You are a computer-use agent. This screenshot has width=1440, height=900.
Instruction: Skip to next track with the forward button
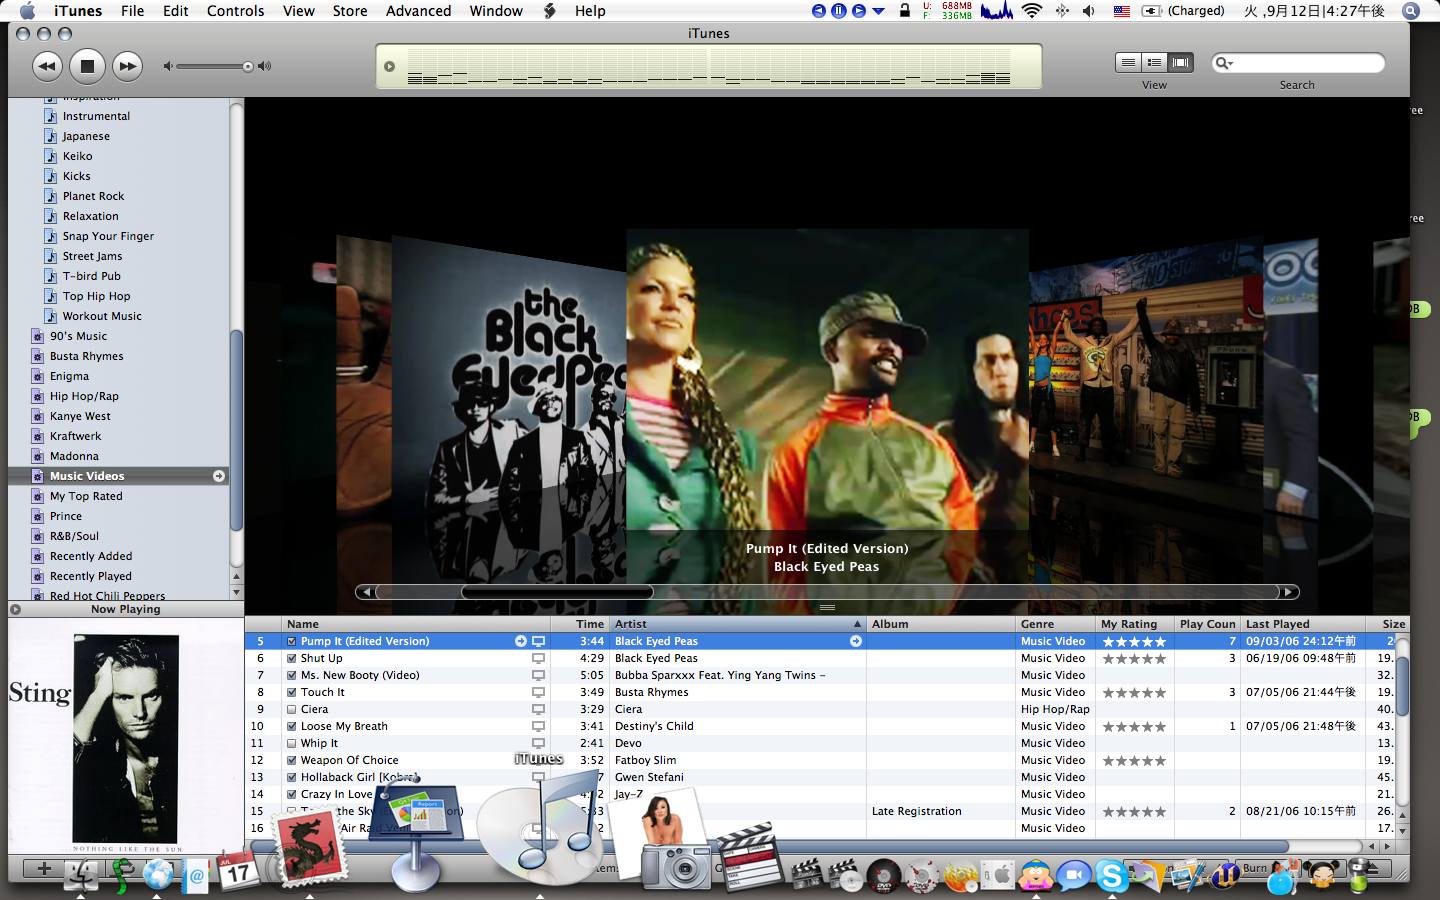pyautogui.click(x=127, y=67)
